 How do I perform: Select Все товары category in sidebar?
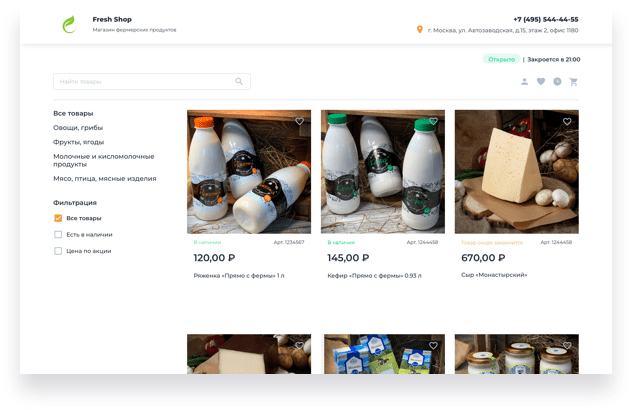(73, 113)
